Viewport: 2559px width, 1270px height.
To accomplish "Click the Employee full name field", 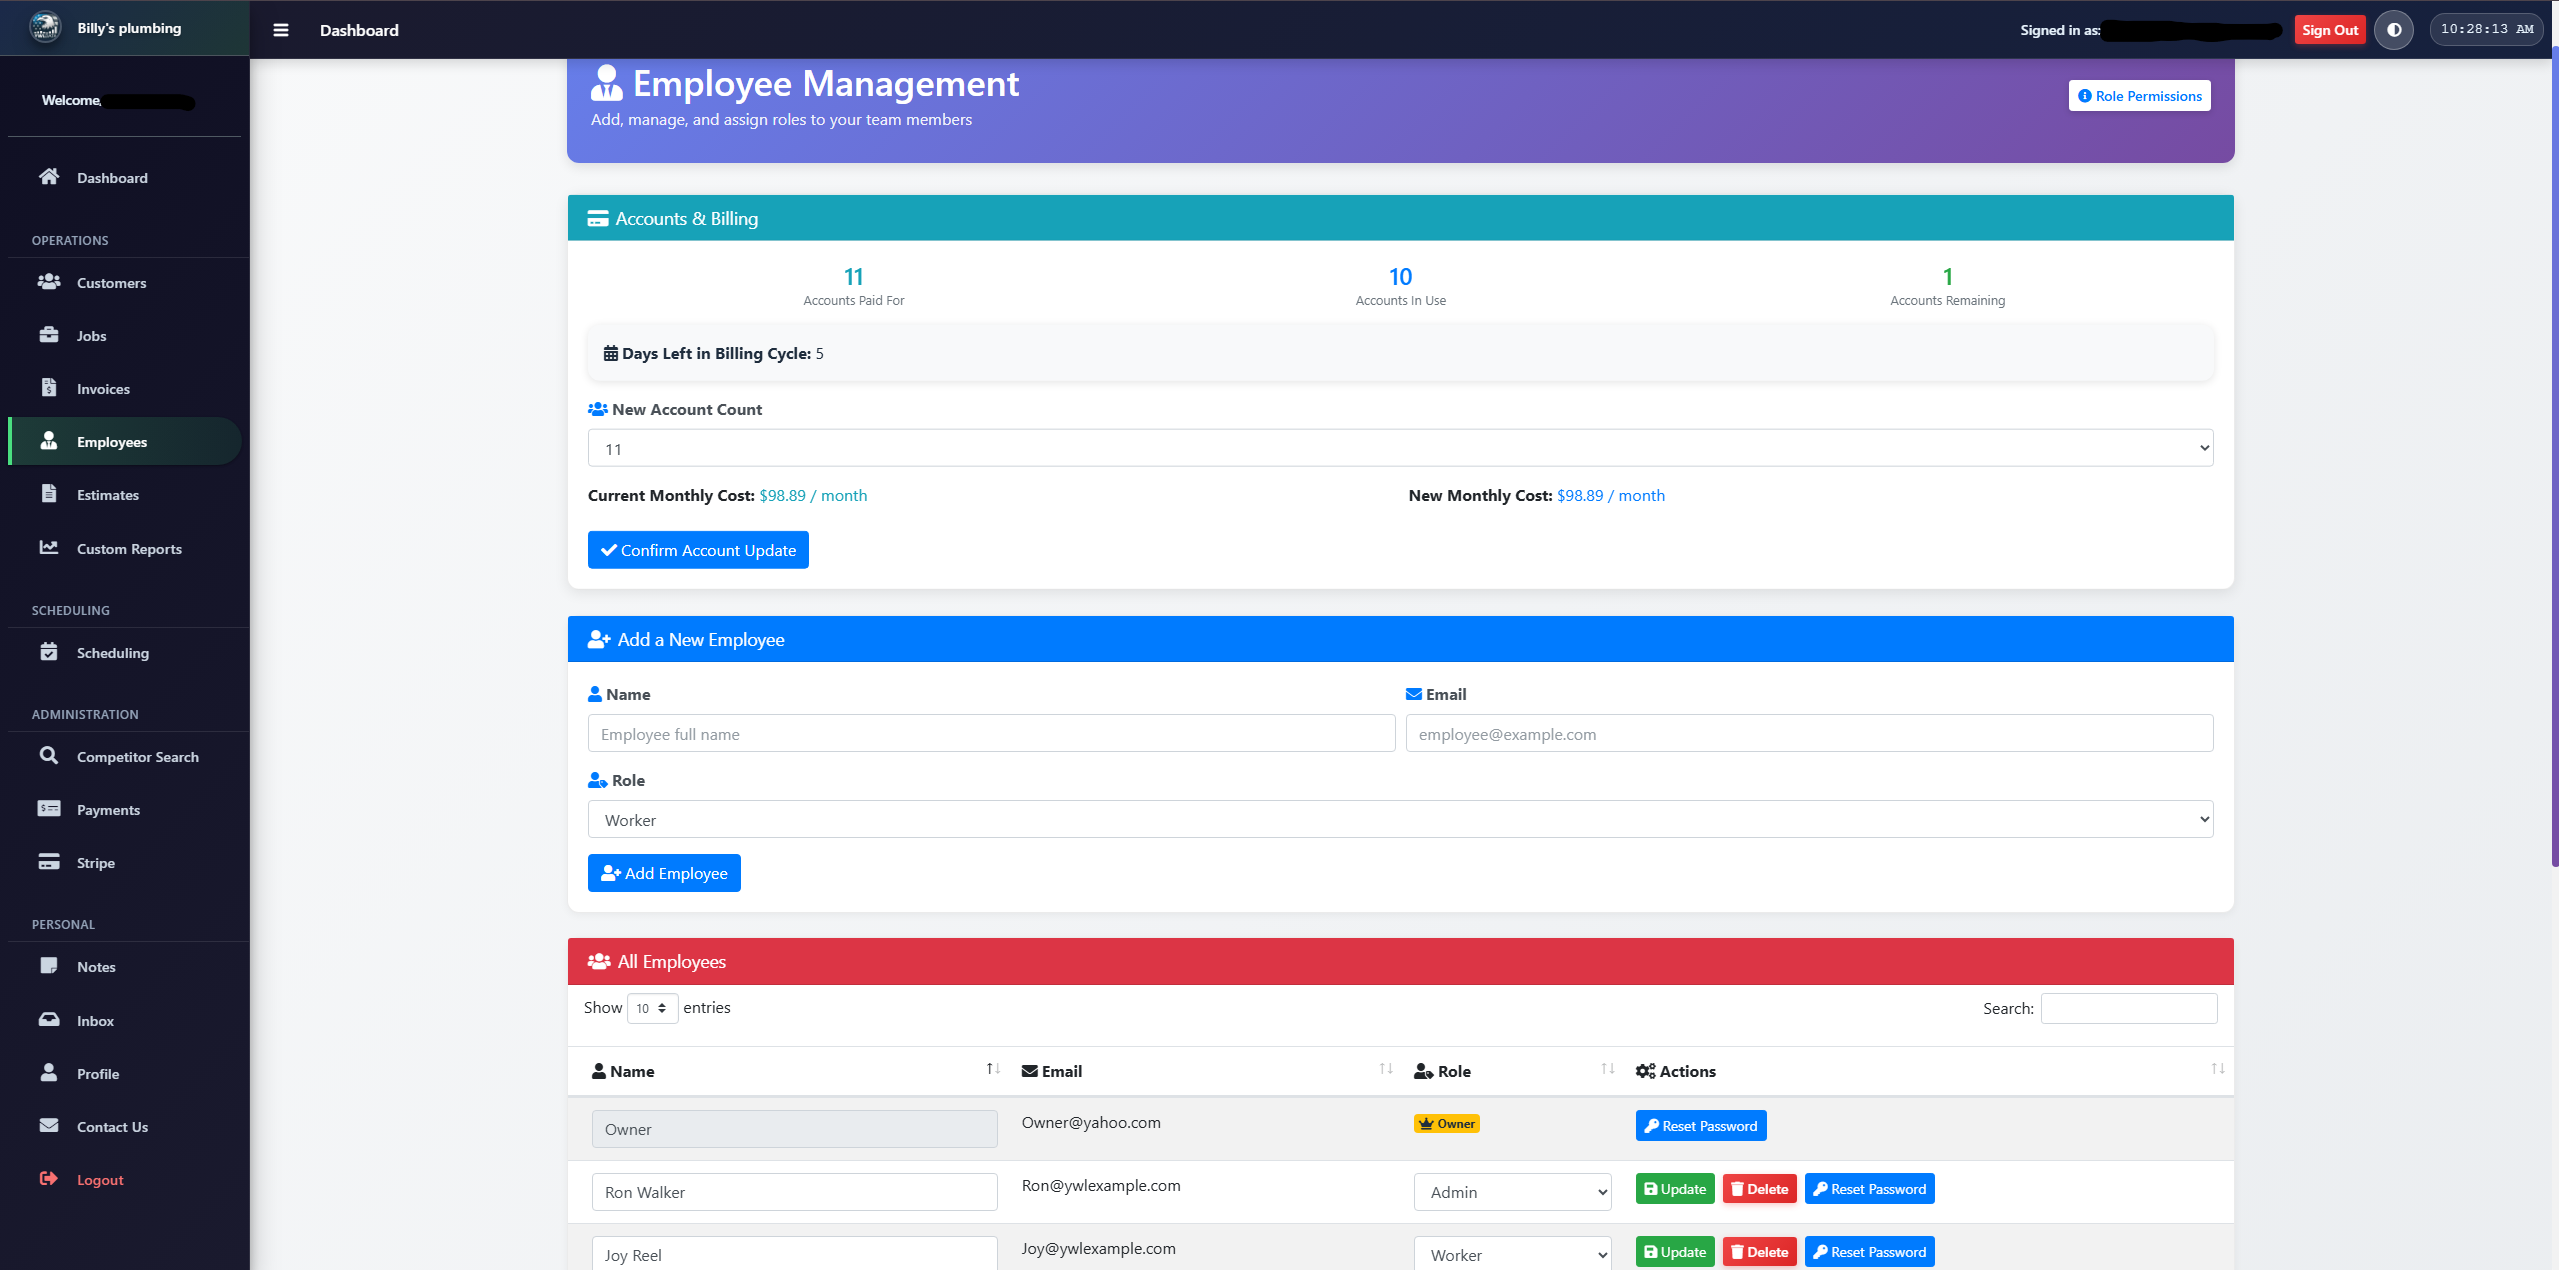I will point(991,734).
